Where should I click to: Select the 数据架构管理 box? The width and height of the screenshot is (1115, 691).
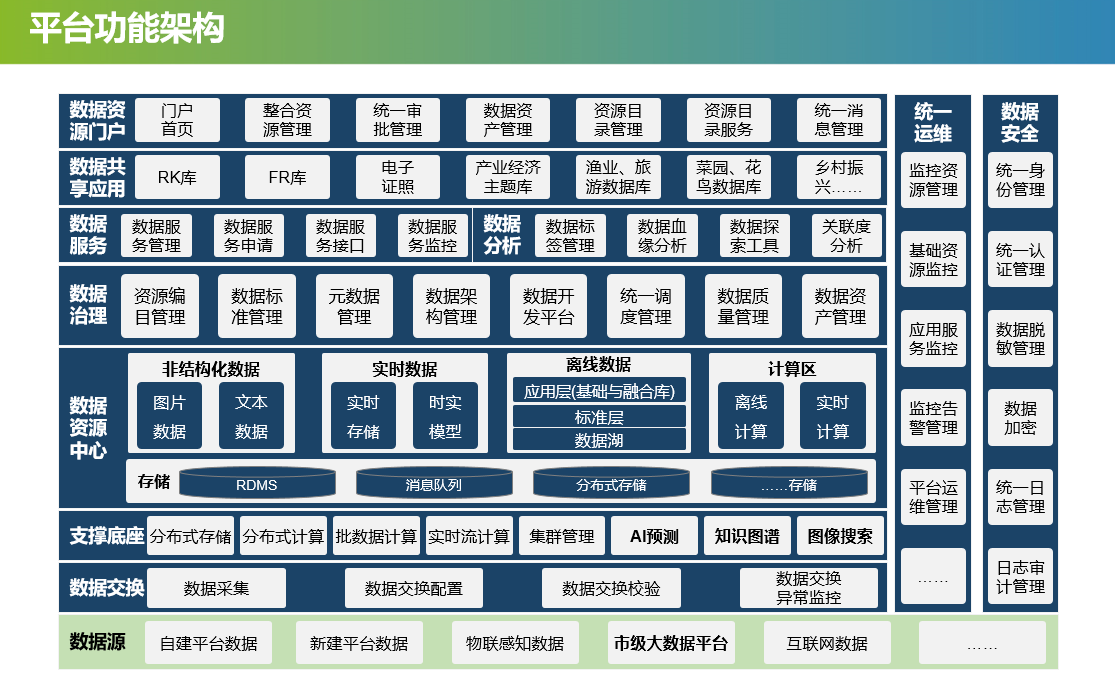pyautogui.click(x=452, y=306)
